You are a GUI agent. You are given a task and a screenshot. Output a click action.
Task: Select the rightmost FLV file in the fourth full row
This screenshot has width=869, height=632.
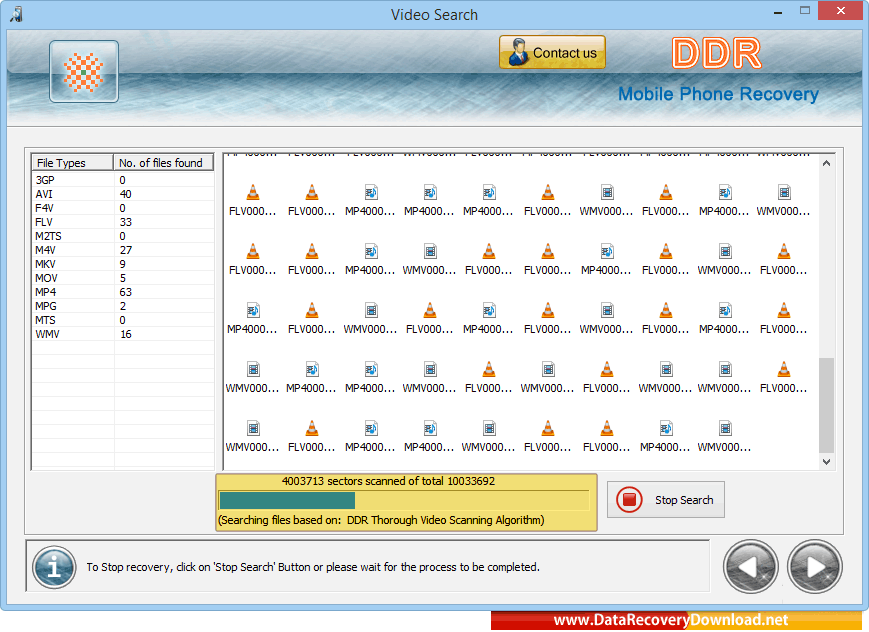[x=784, y=378]
